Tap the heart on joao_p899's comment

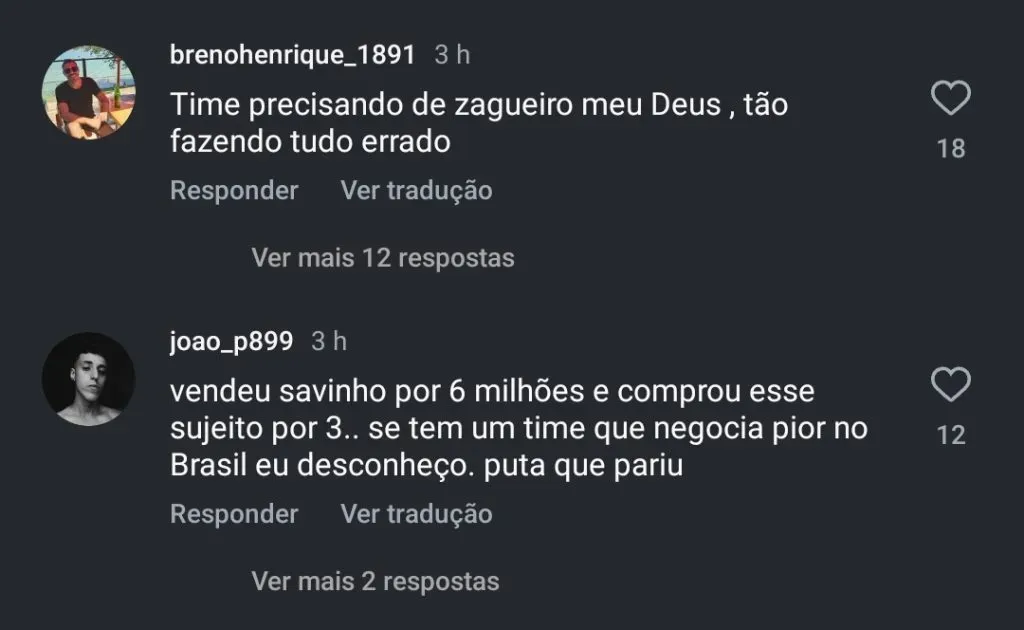[x=950, y=385]
